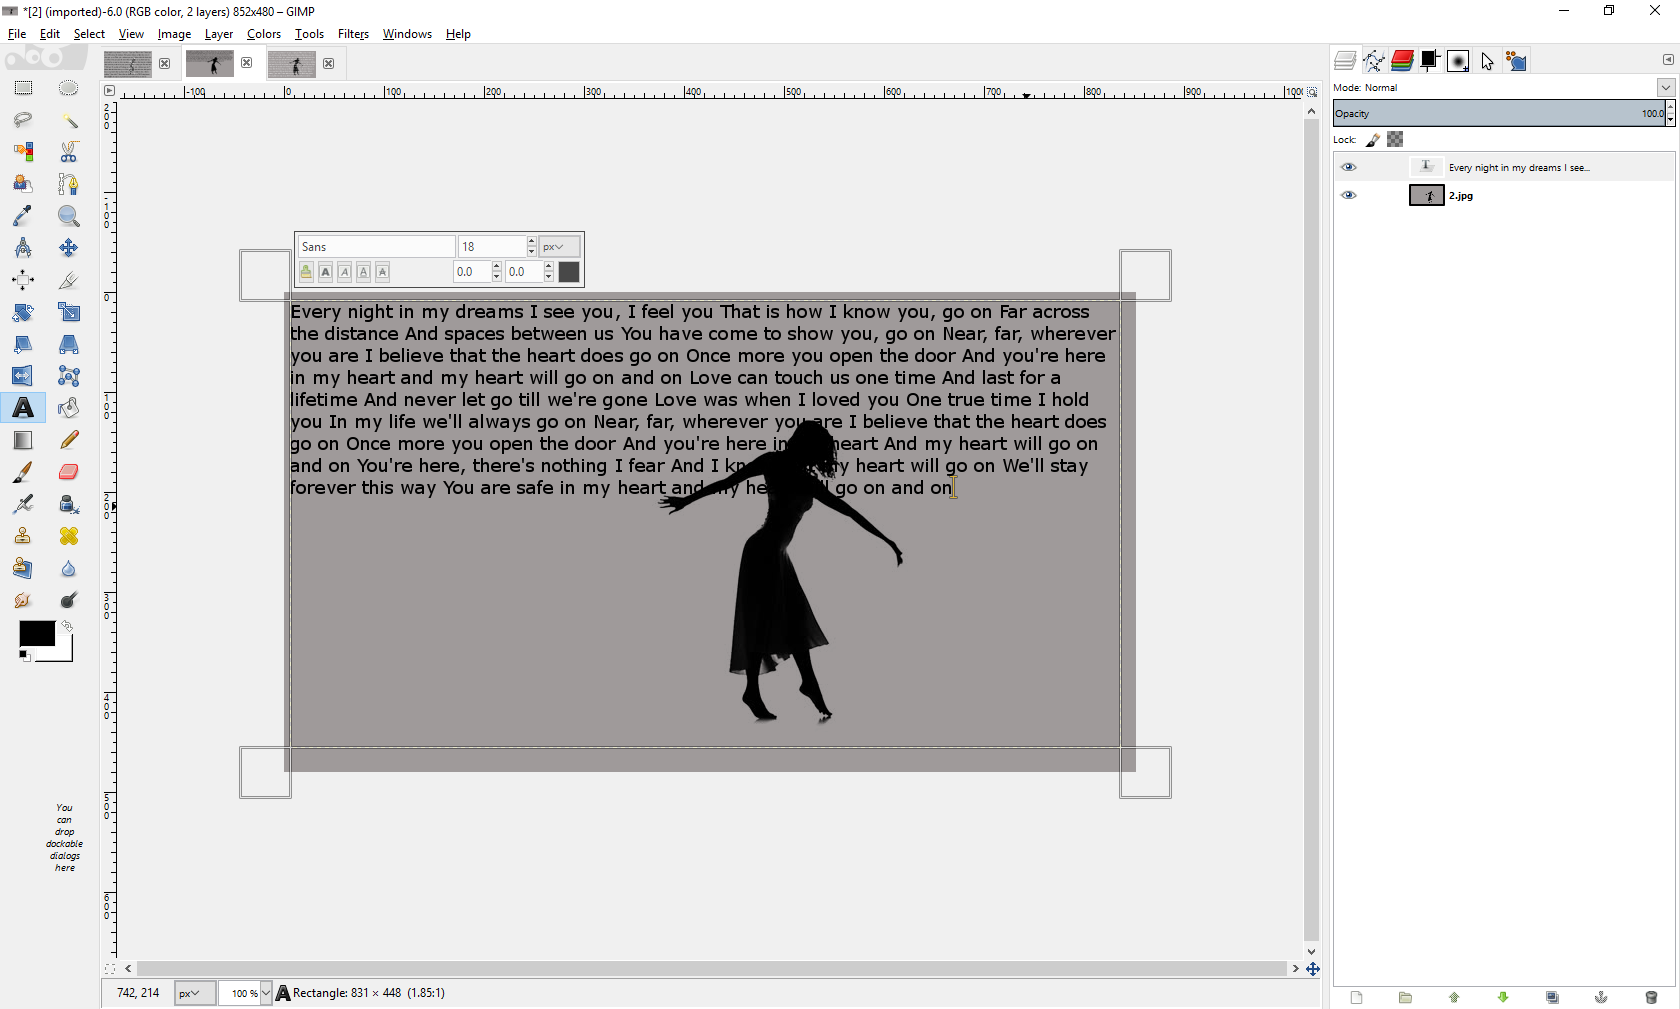The height and width of the screenshot is (1009, 1680).
Task: Select the Color Picker eyedropper tool
Action: (23, 216)
